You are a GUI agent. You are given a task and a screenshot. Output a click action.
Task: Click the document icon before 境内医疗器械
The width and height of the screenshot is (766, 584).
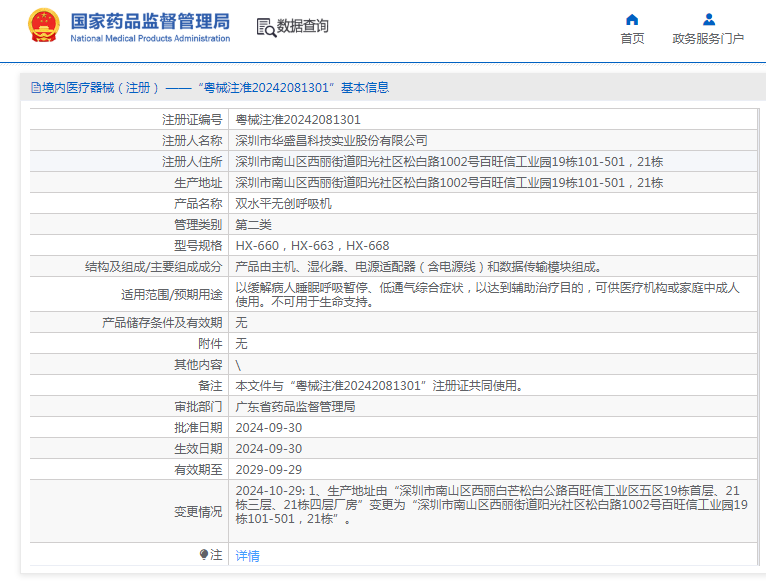[x=35, y=88]
